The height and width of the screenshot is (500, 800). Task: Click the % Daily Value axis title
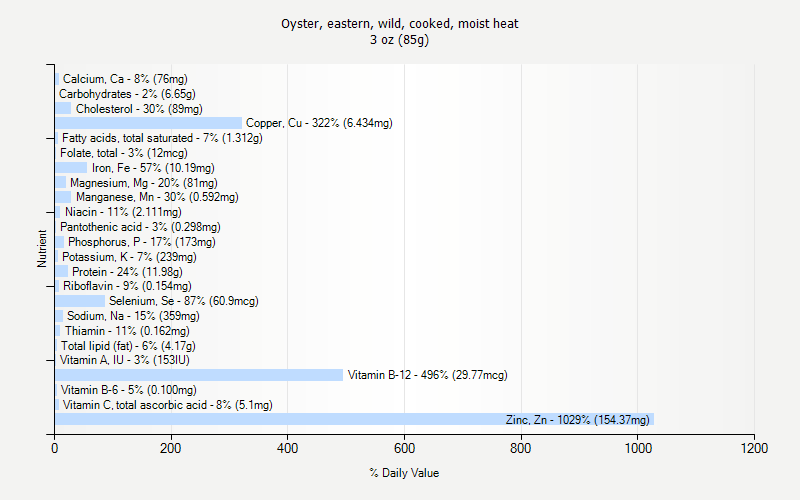point(404,473)
